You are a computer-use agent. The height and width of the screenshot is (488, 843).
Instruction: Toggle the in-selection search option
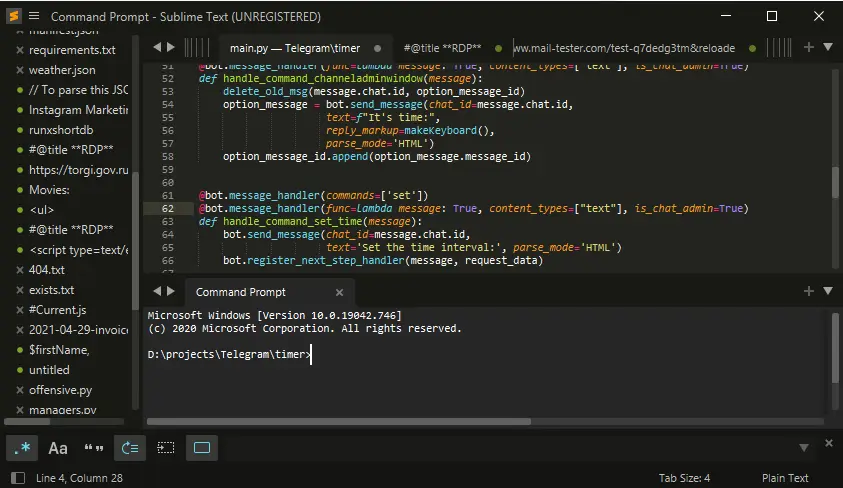tap(166, 448)
